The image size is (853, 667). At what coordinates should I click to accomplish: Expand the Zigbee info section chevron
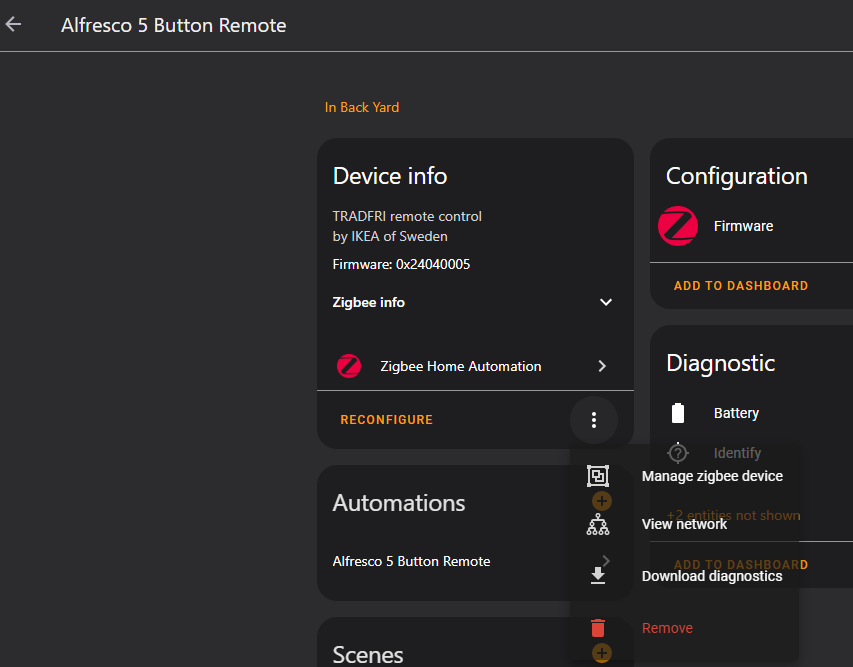pyautogui.click(x=605, y=302)
